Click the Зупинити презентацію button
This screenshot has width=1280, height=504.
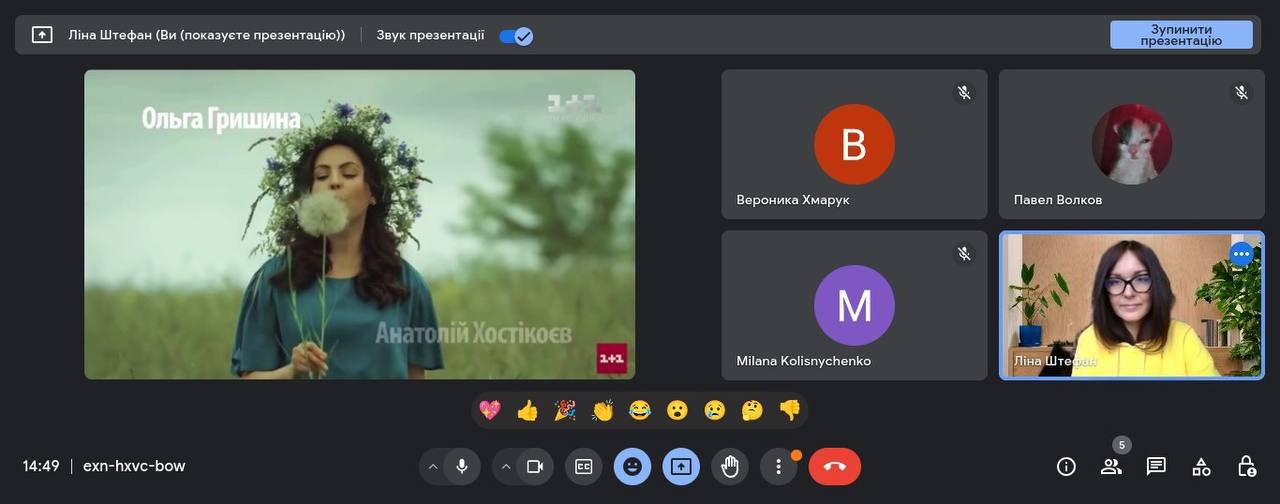click(1181, 35)
